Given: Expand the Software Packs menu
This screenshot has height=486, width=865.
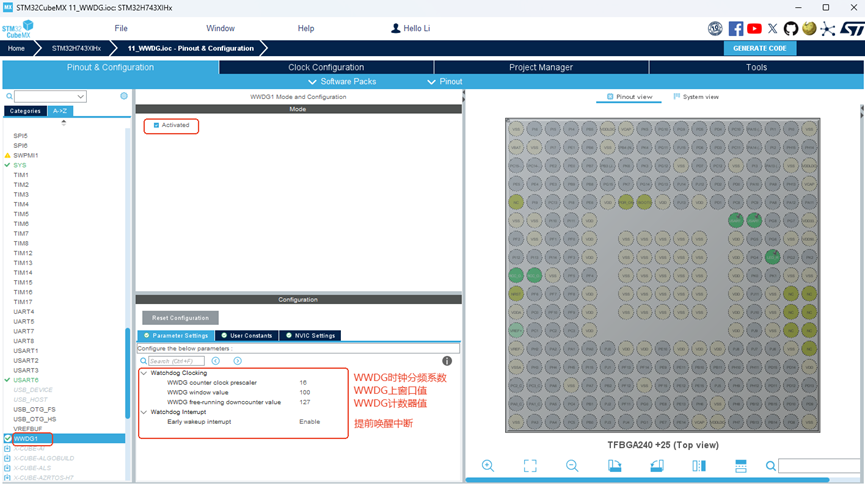Looking at the screenshot, I should [342, 82].
